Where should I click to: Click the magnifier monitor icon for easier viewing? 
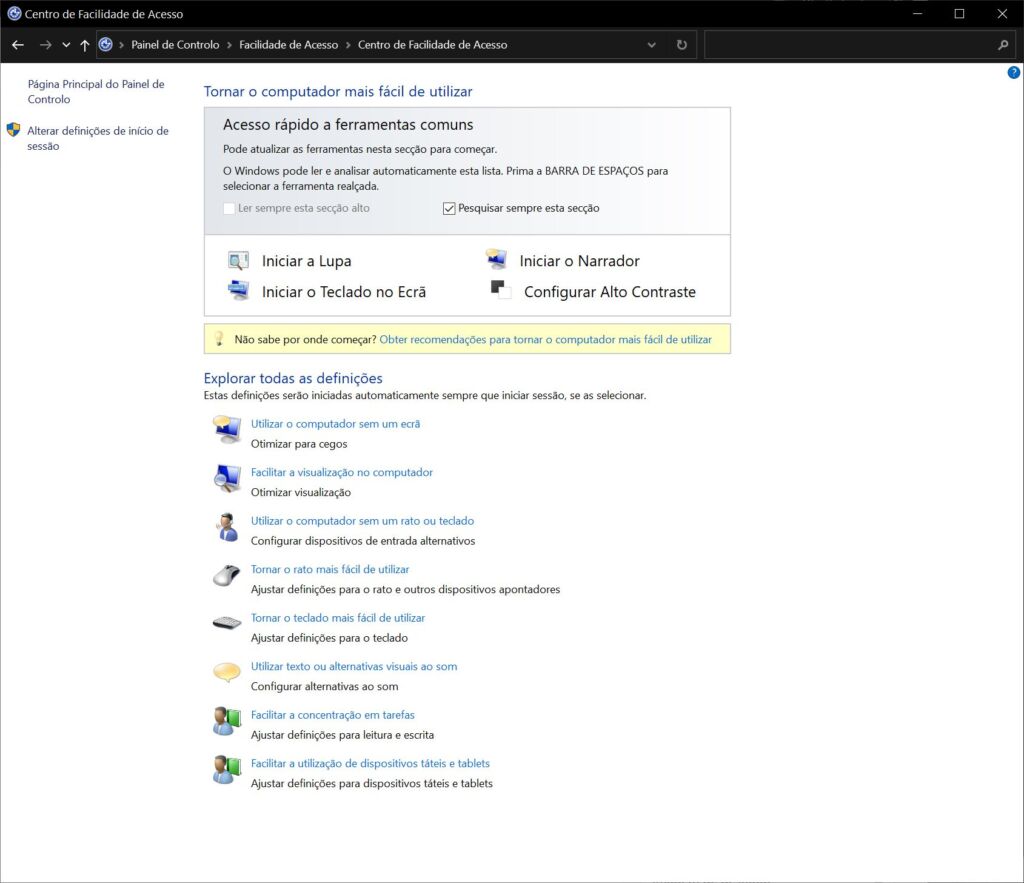click(x=227, y=478)
